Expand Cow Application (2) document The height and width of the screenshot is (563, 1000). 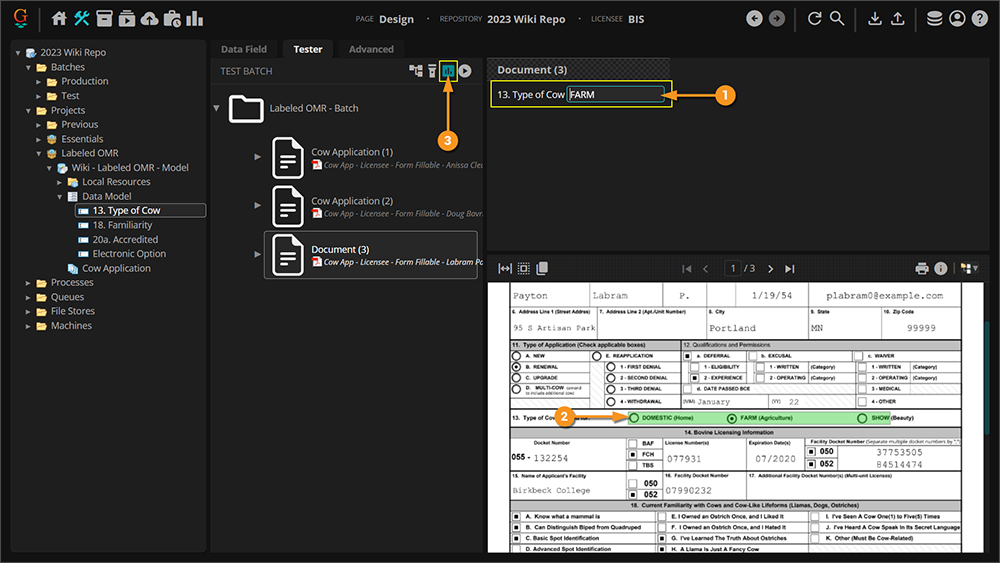click(258, 205)
